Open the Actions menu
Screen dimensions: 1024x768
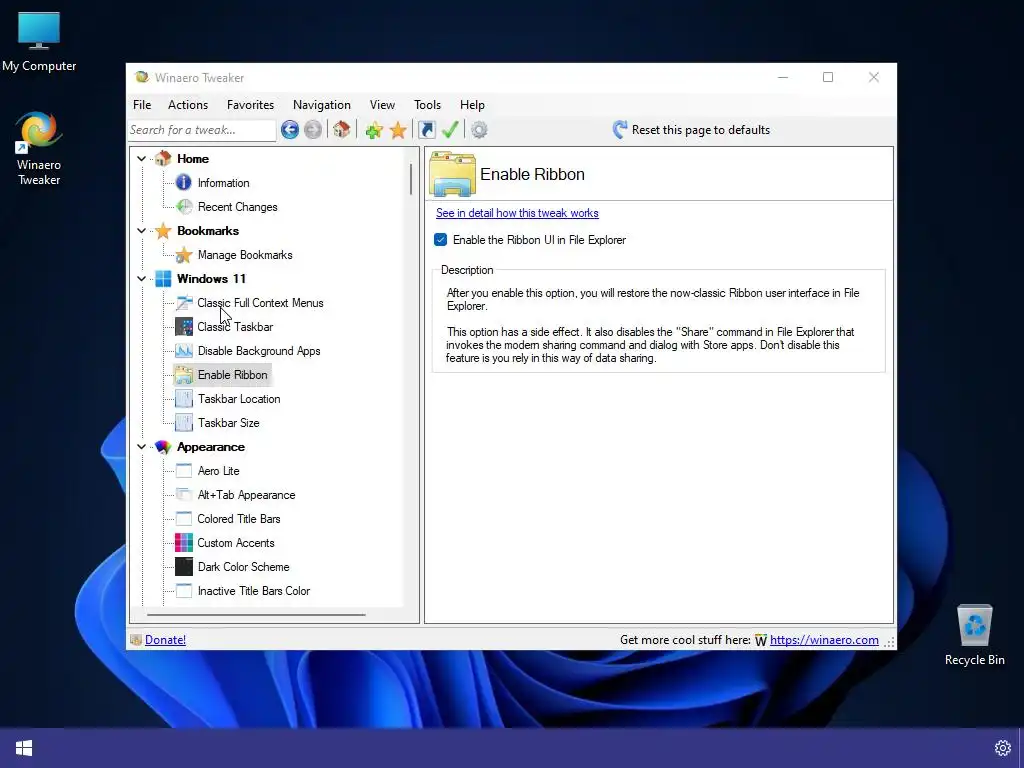coord(188,105)
